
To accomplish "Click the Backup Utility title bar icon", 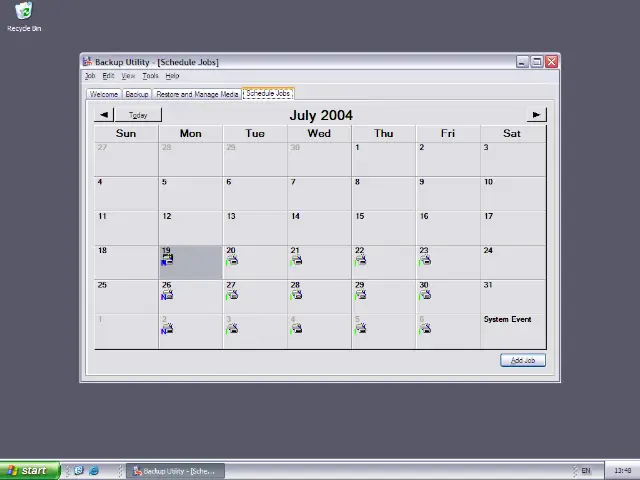I will click(x=87, y=62).
